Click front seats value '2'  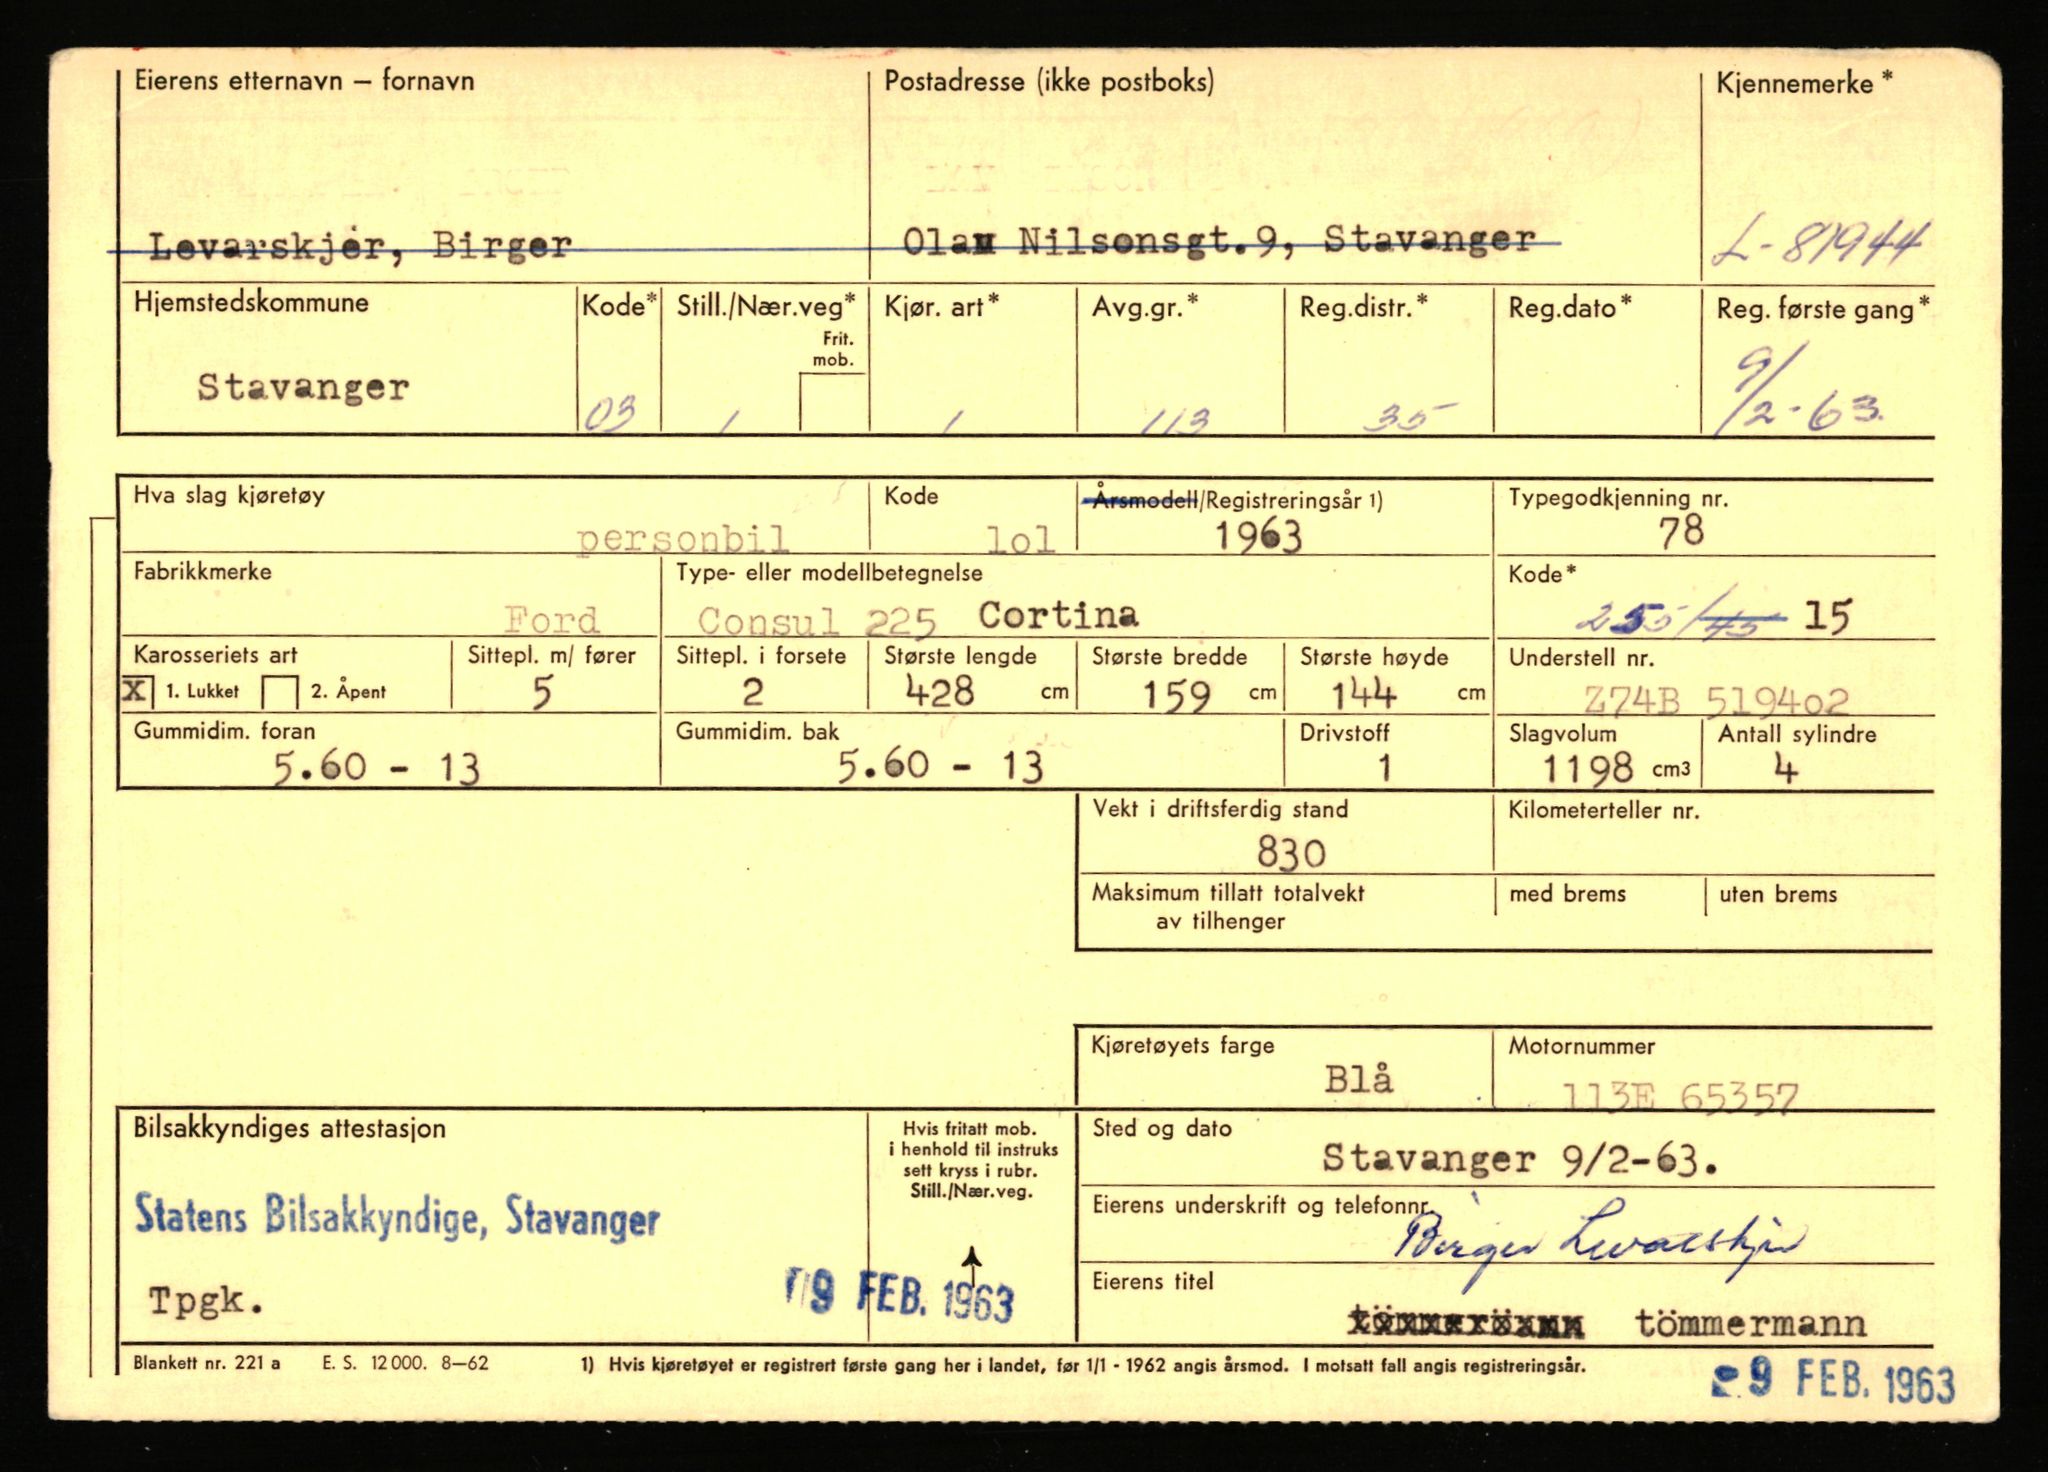coord(753,692)
